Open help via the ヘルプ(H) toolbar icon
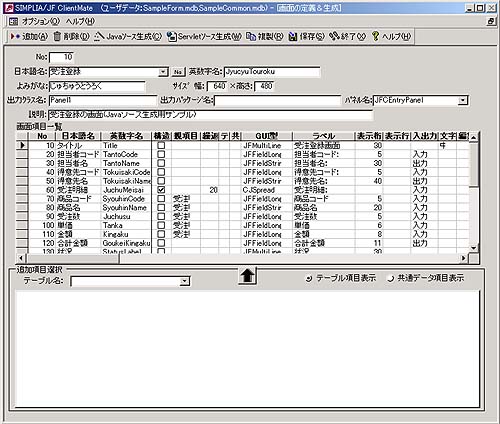 (x=376, y=36)
